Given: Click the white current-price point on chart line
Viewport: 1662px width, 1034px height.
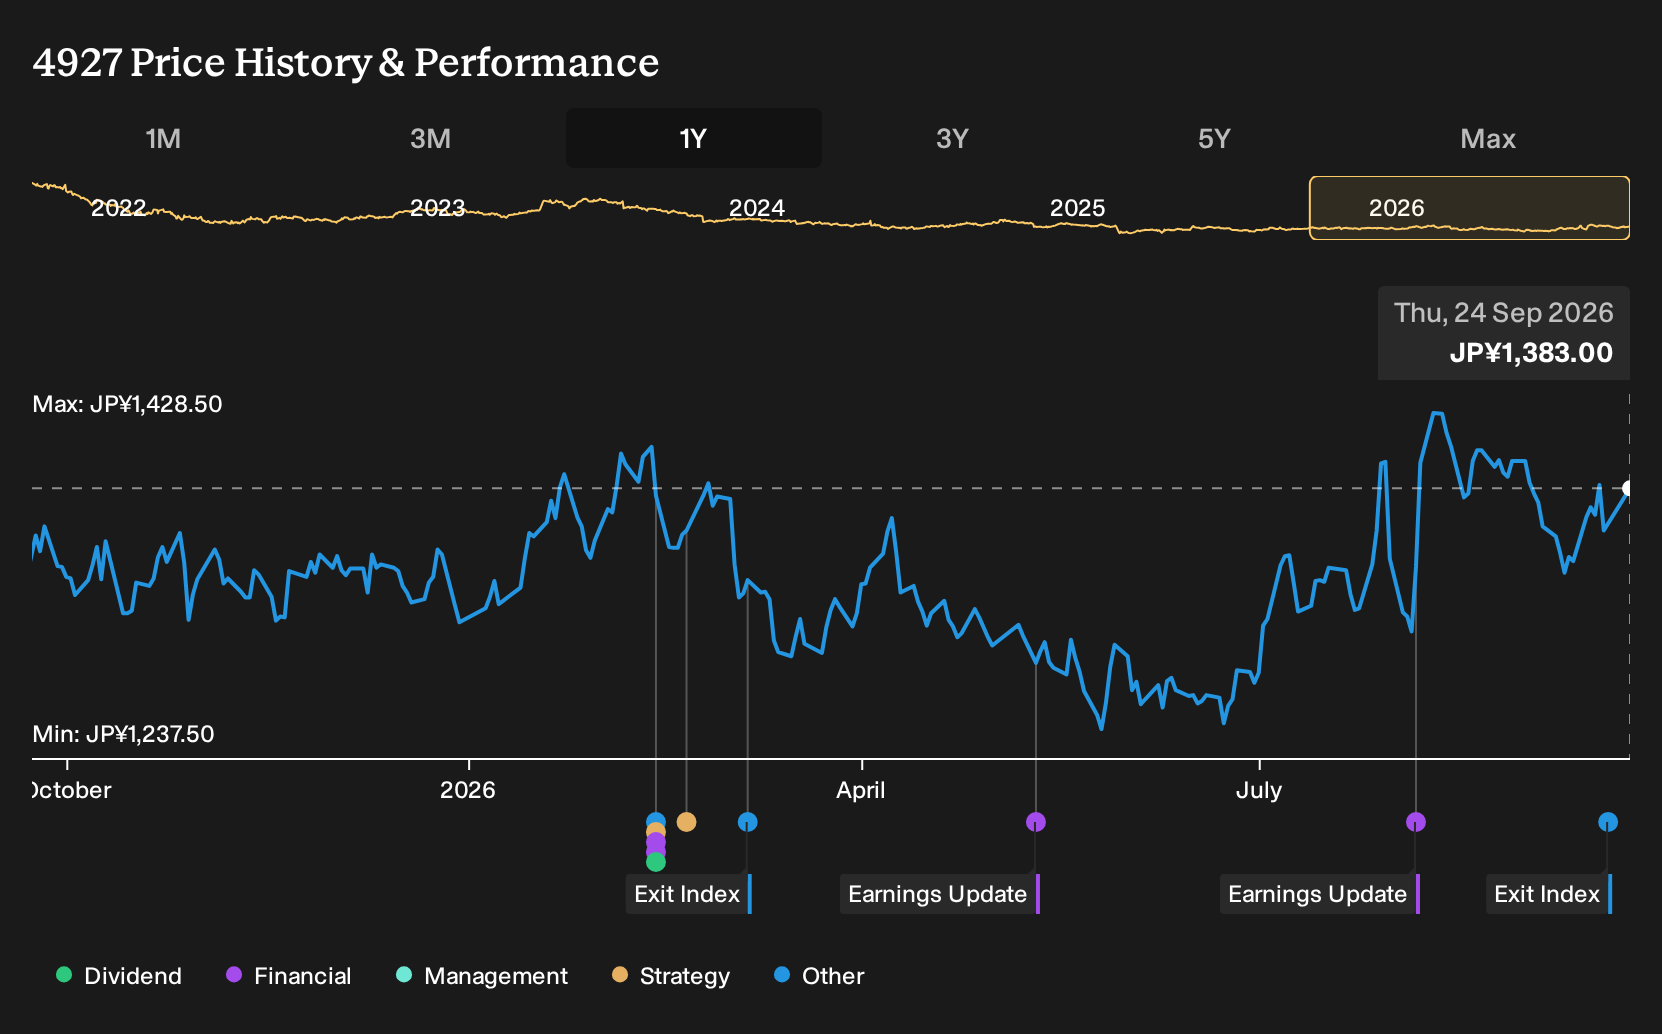Looking at the screenshot, I should coord(1627,488).
